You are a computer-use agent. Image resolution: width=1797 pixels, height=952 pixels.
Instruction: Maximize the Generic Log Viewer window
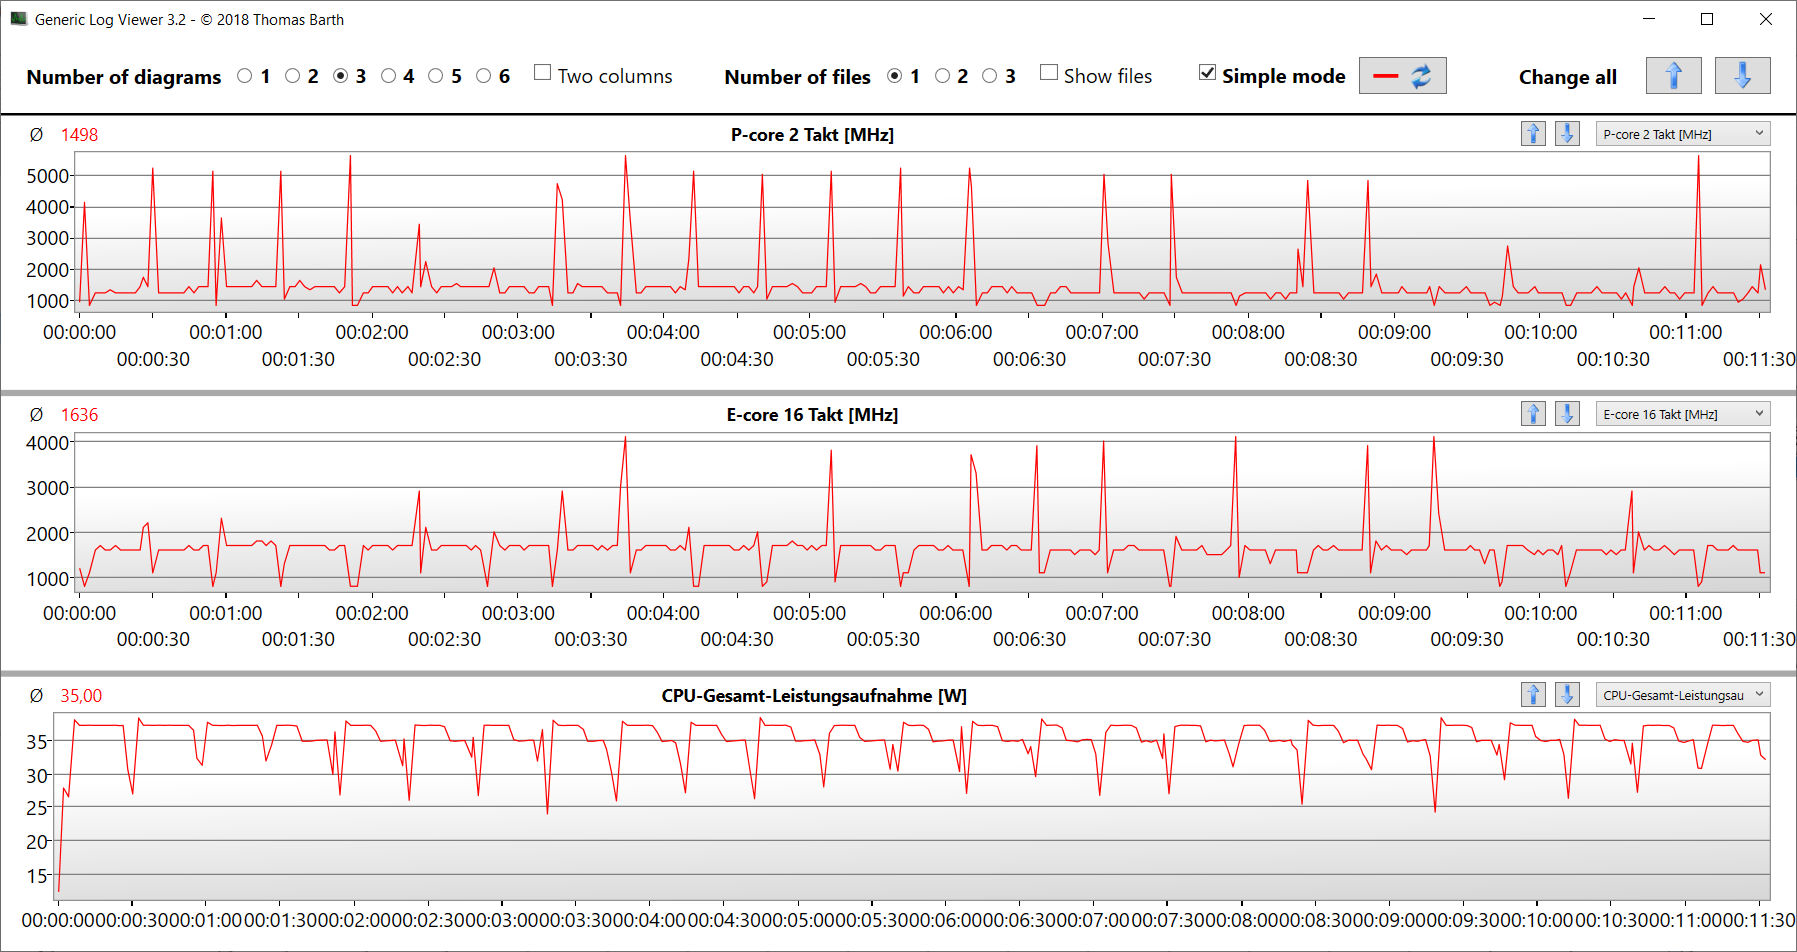tap(1707, 19)
